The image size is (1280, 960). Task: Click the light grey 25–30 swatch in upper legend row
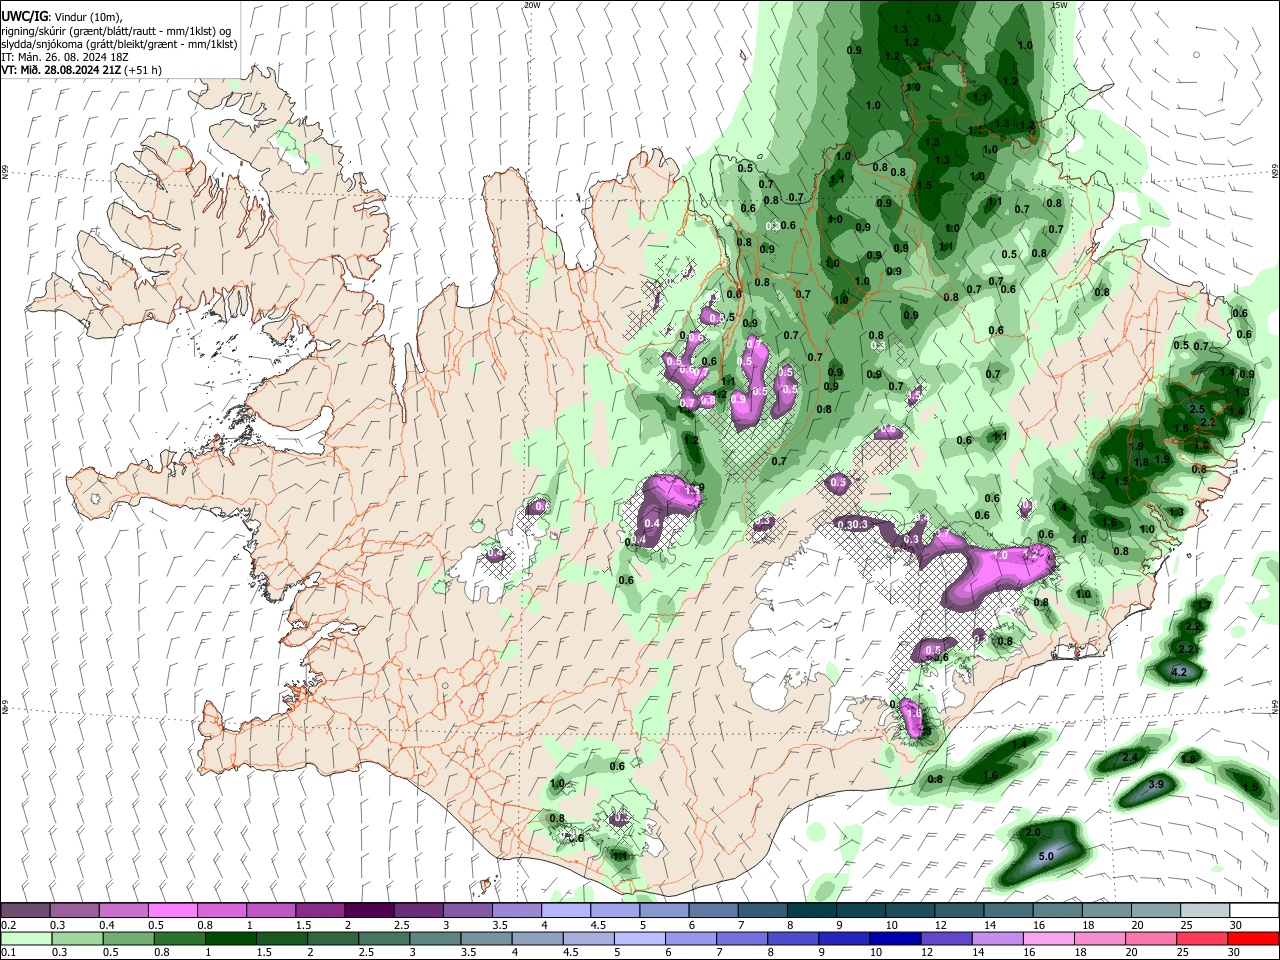coord(1204,911)
